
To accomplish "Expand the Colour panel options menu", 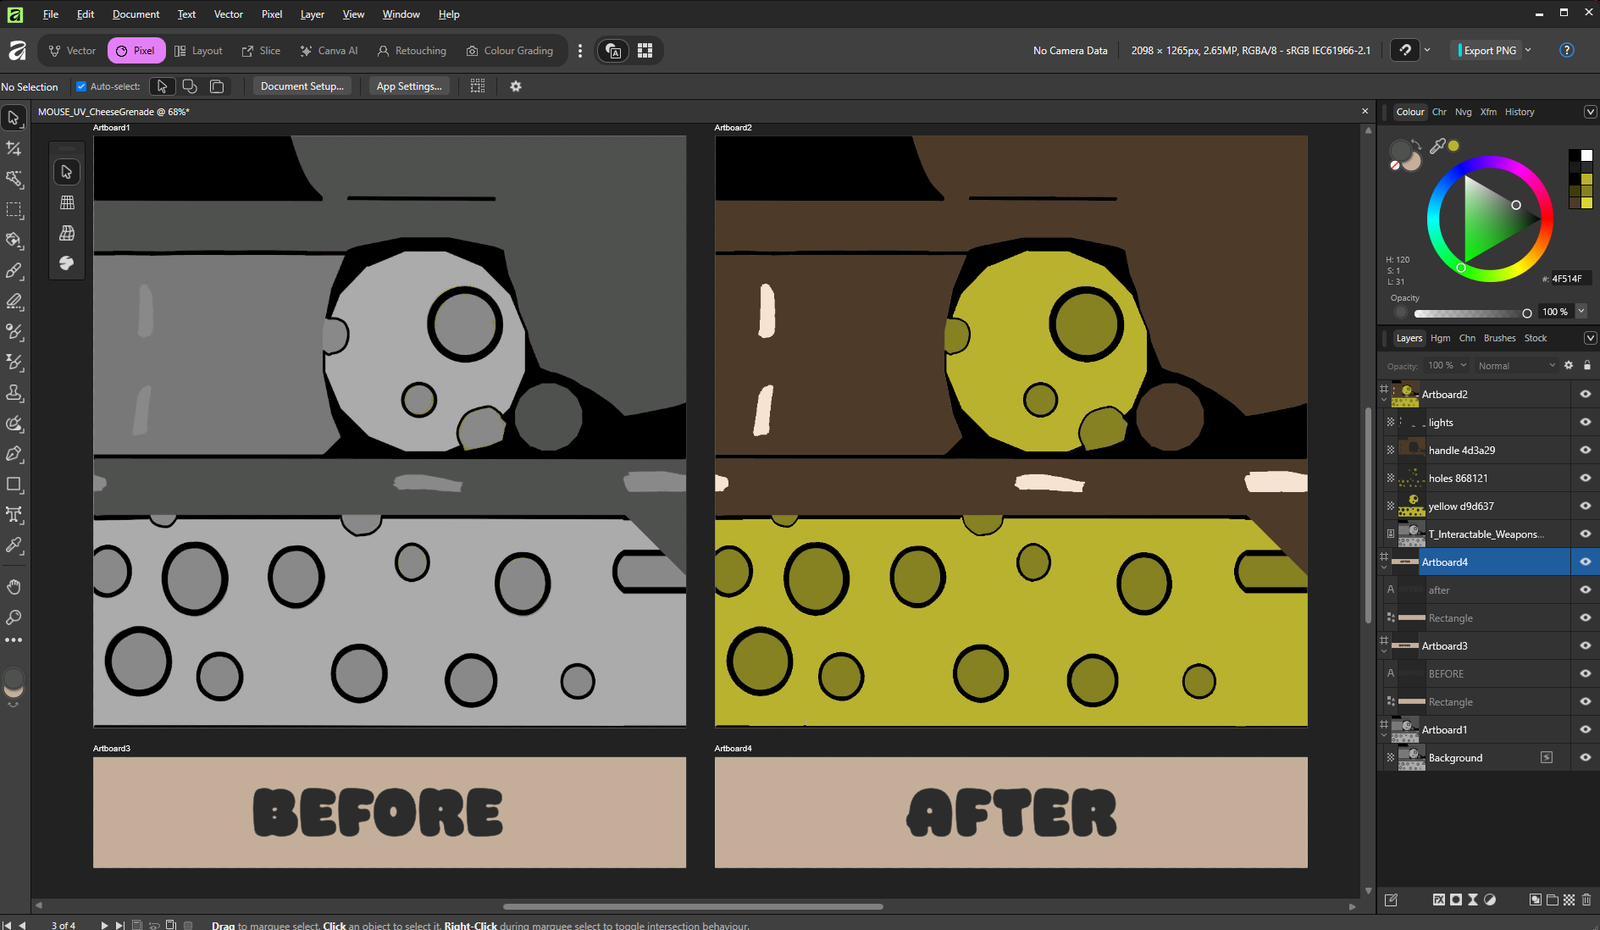I will point(1590,112).
